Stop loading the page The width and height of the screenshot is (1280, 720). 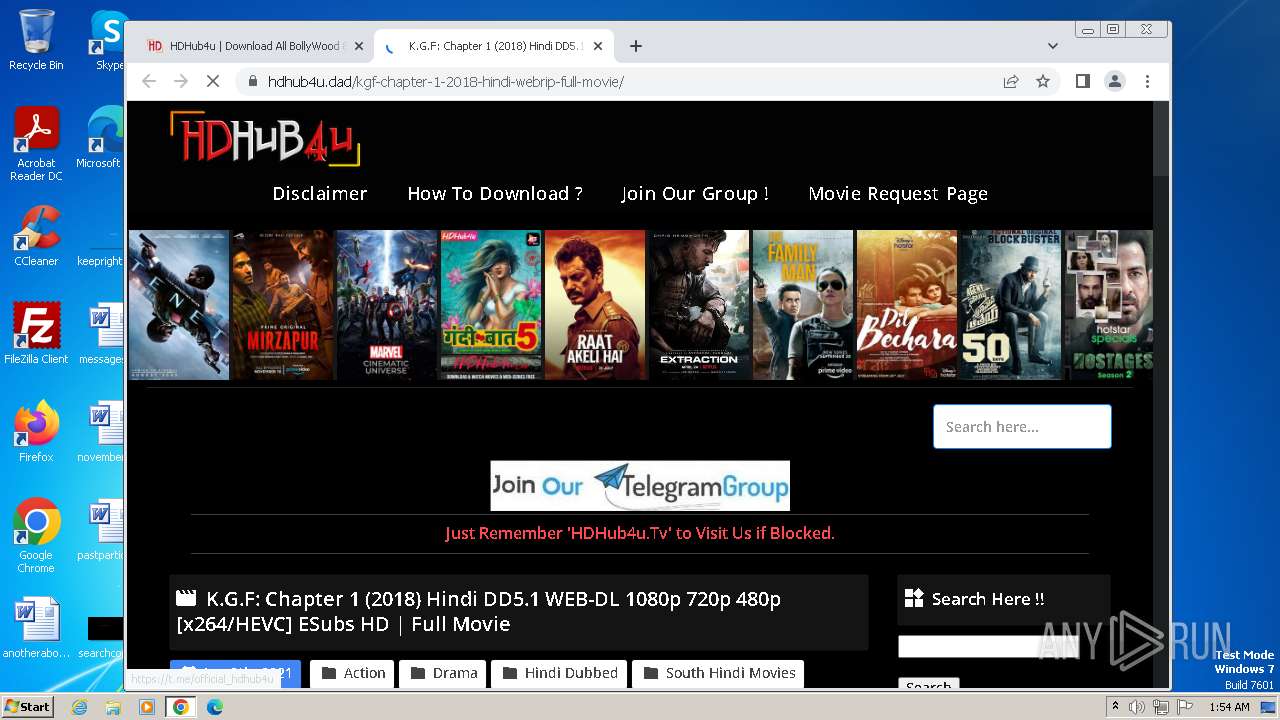point(213,81)
